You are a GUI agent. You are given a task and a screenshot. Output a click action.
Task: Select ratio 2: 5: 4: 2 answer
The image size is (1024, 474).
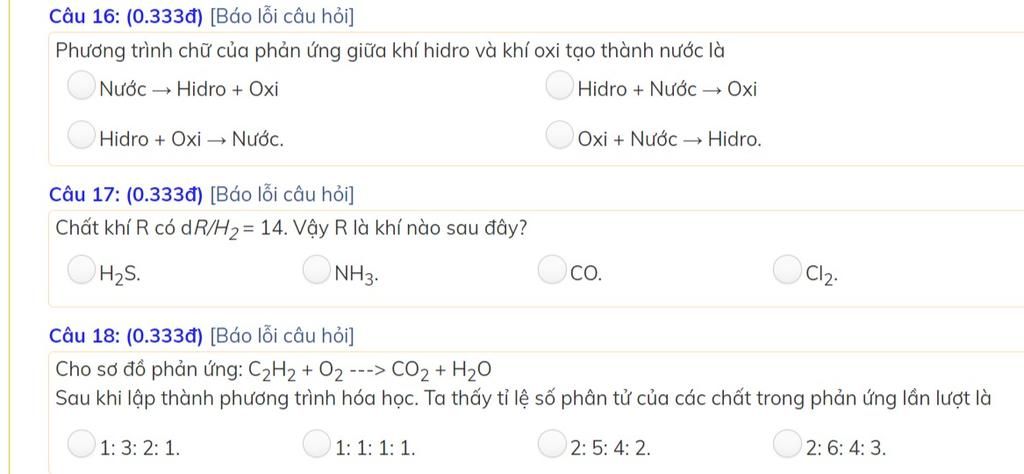coord(551,444)
